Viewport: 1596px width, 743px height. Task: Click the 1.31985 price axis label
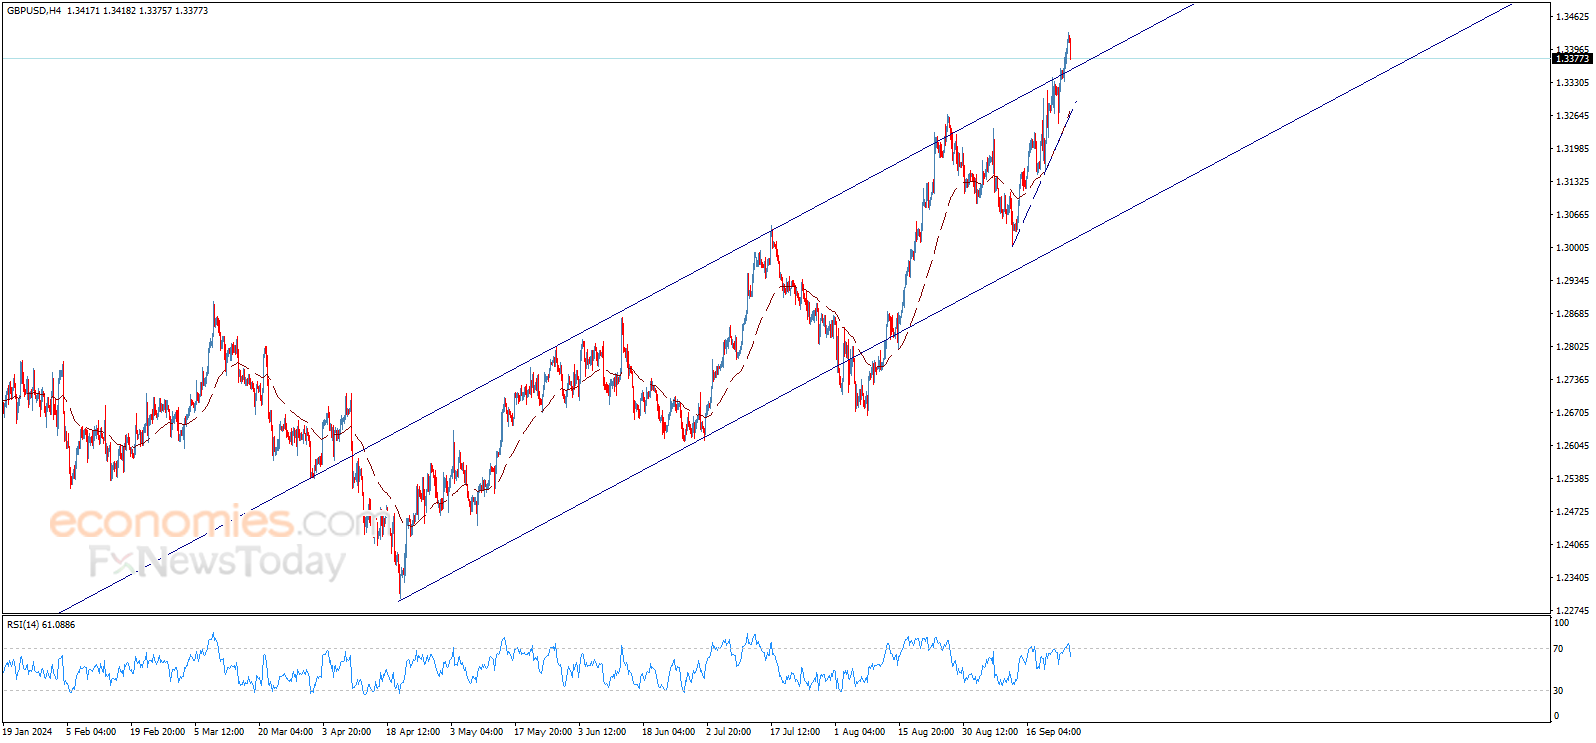(x=1572, y=149)
